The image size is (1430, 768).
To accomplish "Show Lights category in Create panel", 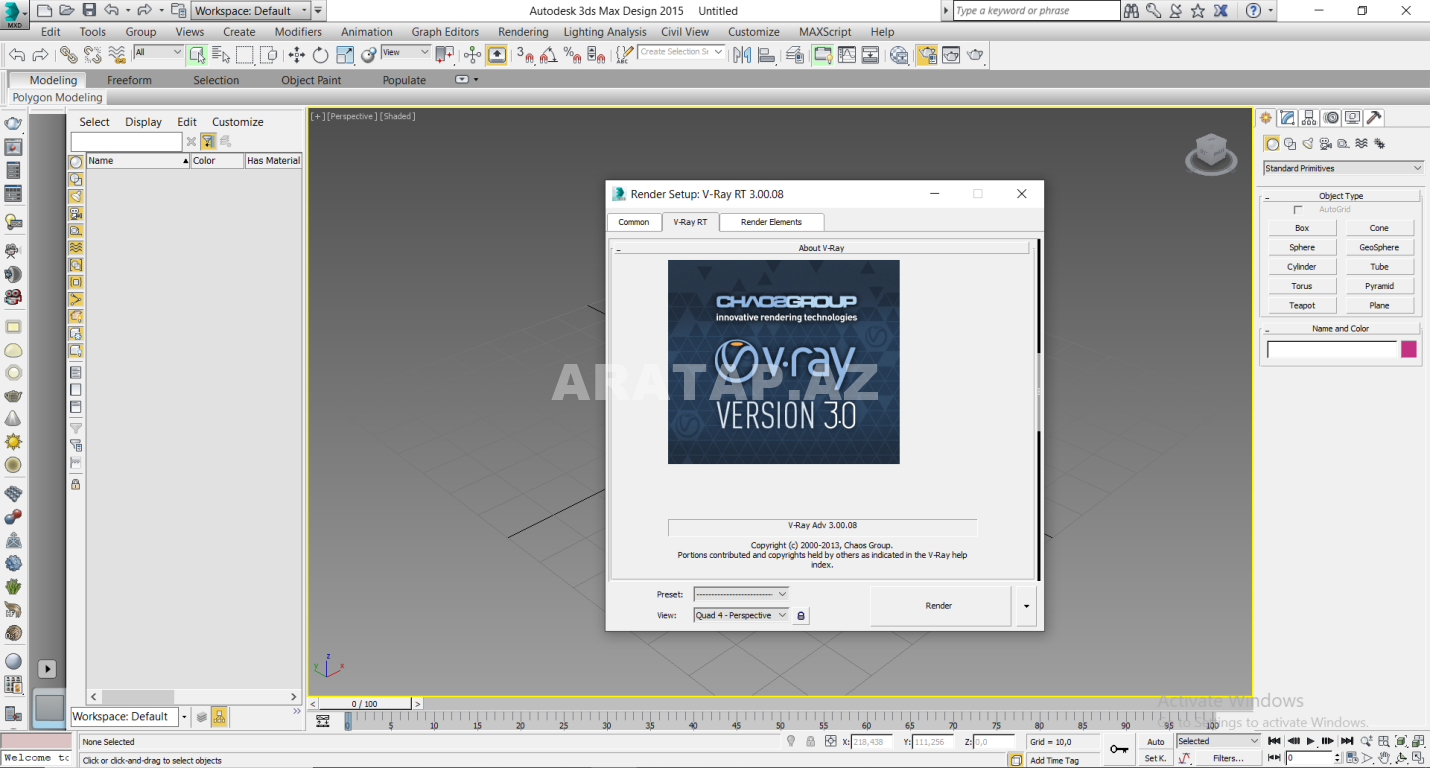I will (1307, 144).
